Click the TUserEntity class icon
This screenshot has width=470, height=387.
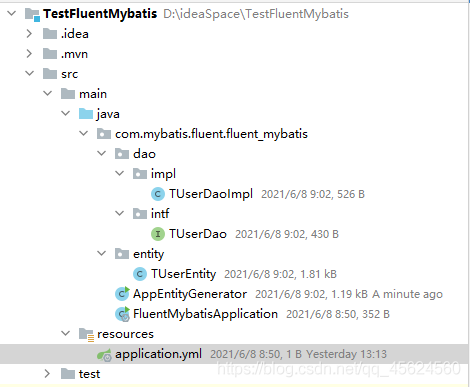pos(140,274)
